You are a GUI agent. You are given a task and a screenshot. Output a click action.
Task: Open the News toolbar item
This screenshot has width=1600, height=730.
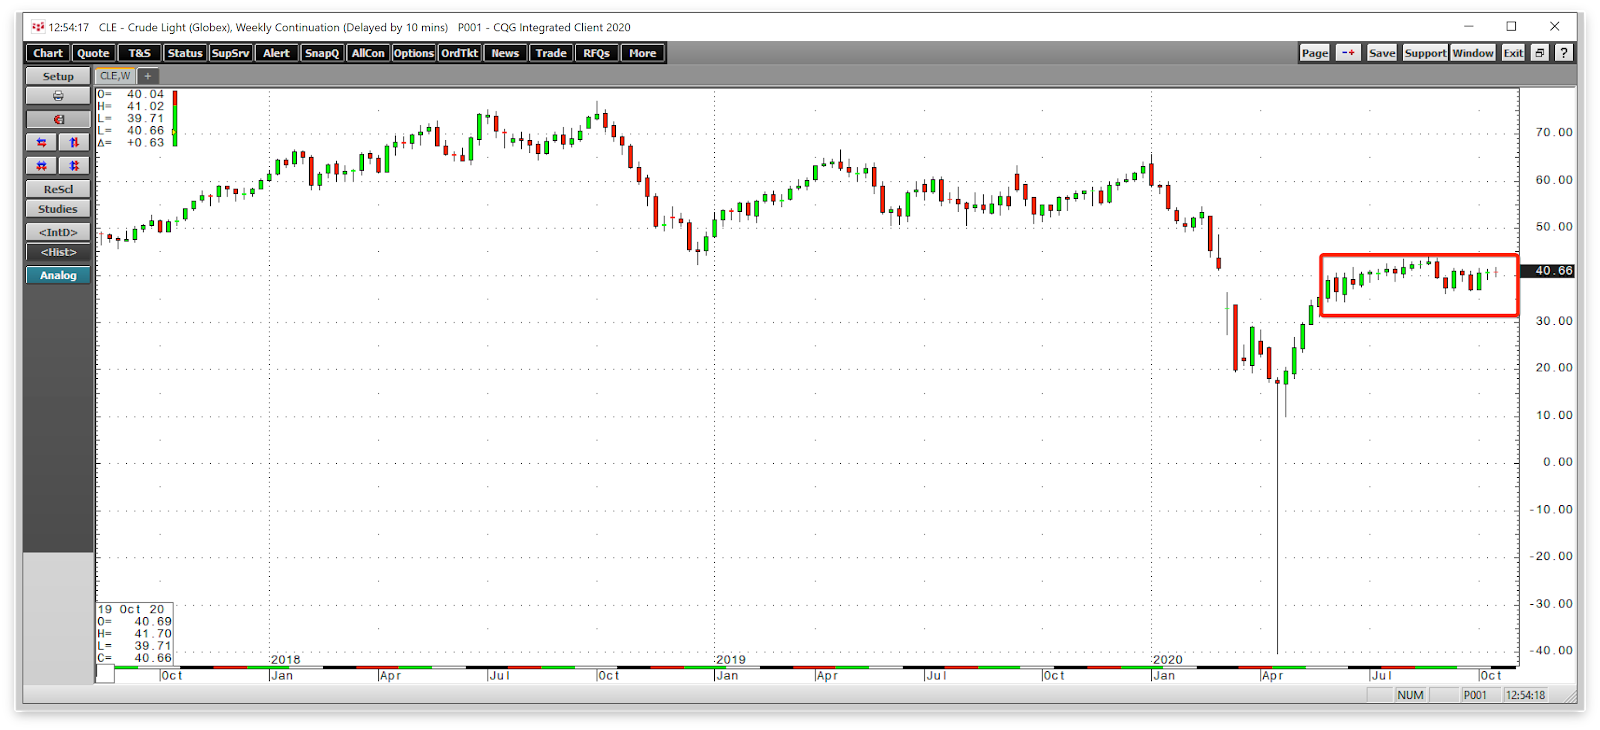(505, 53)
